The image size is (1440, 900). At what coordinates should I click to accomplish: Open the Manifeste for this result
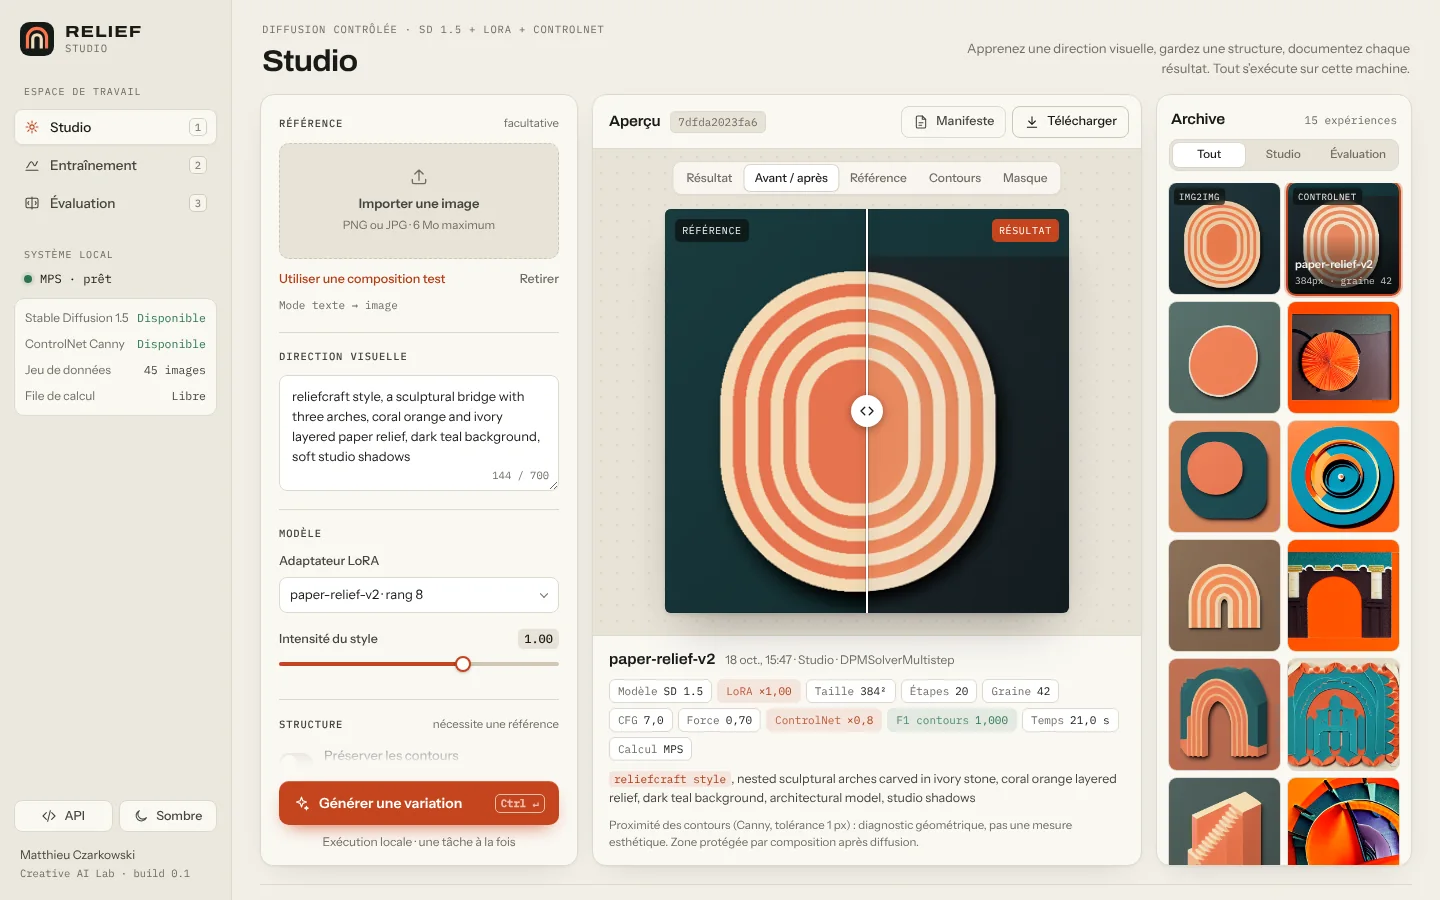(954, 122)
